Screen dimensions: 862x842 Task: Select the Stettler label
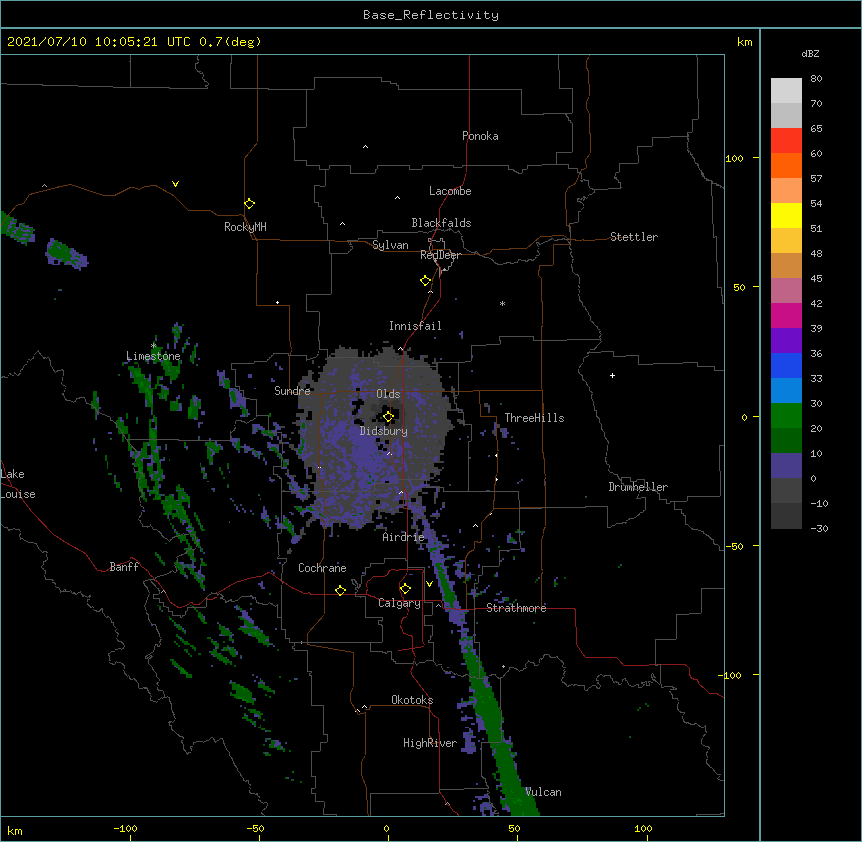tap(634, 237)
